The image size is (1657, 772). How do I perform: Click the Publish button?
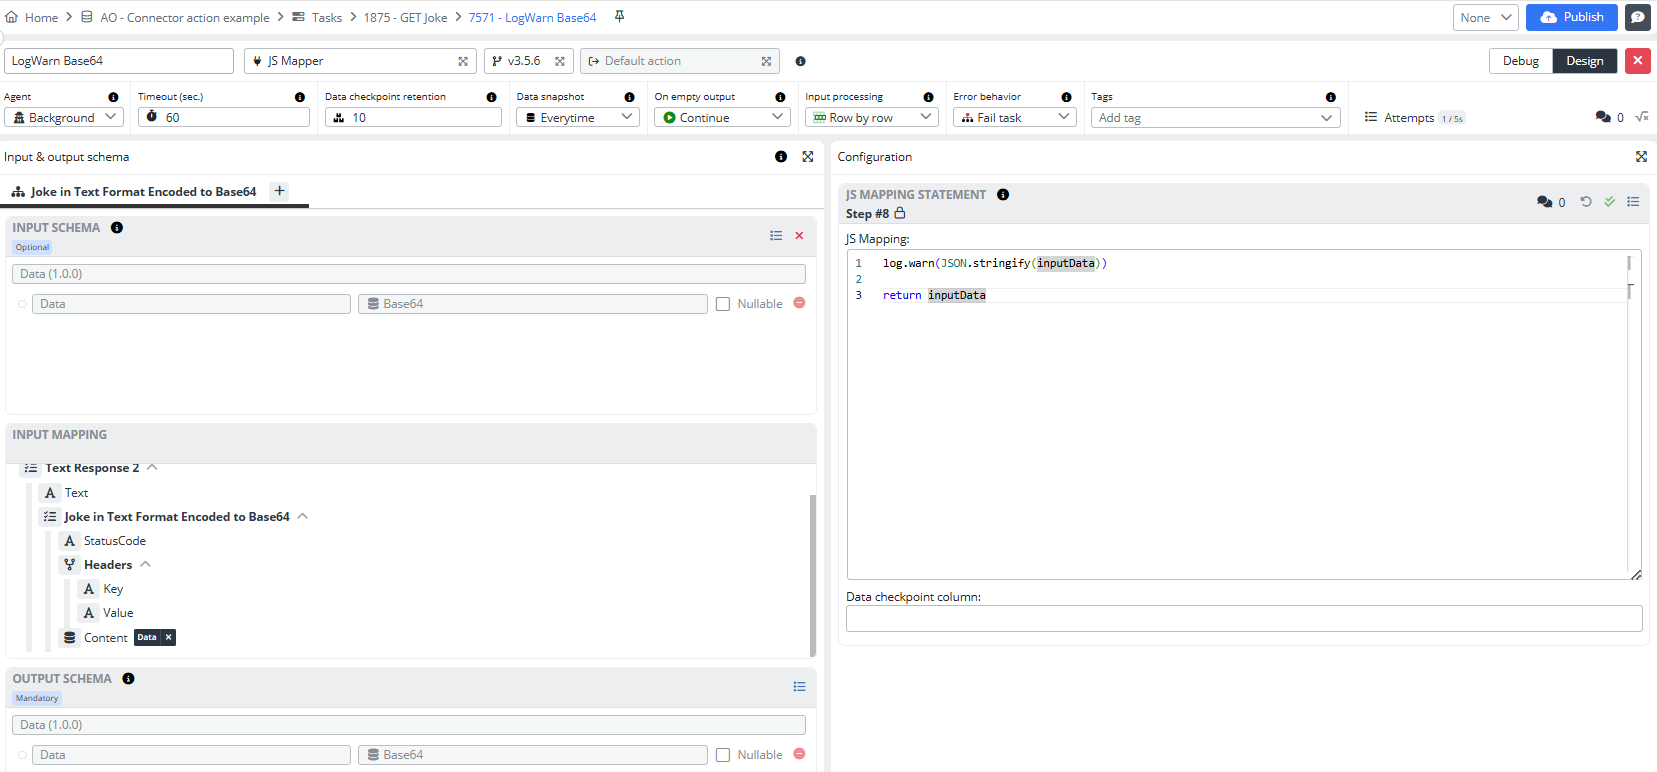point(1571,17)
